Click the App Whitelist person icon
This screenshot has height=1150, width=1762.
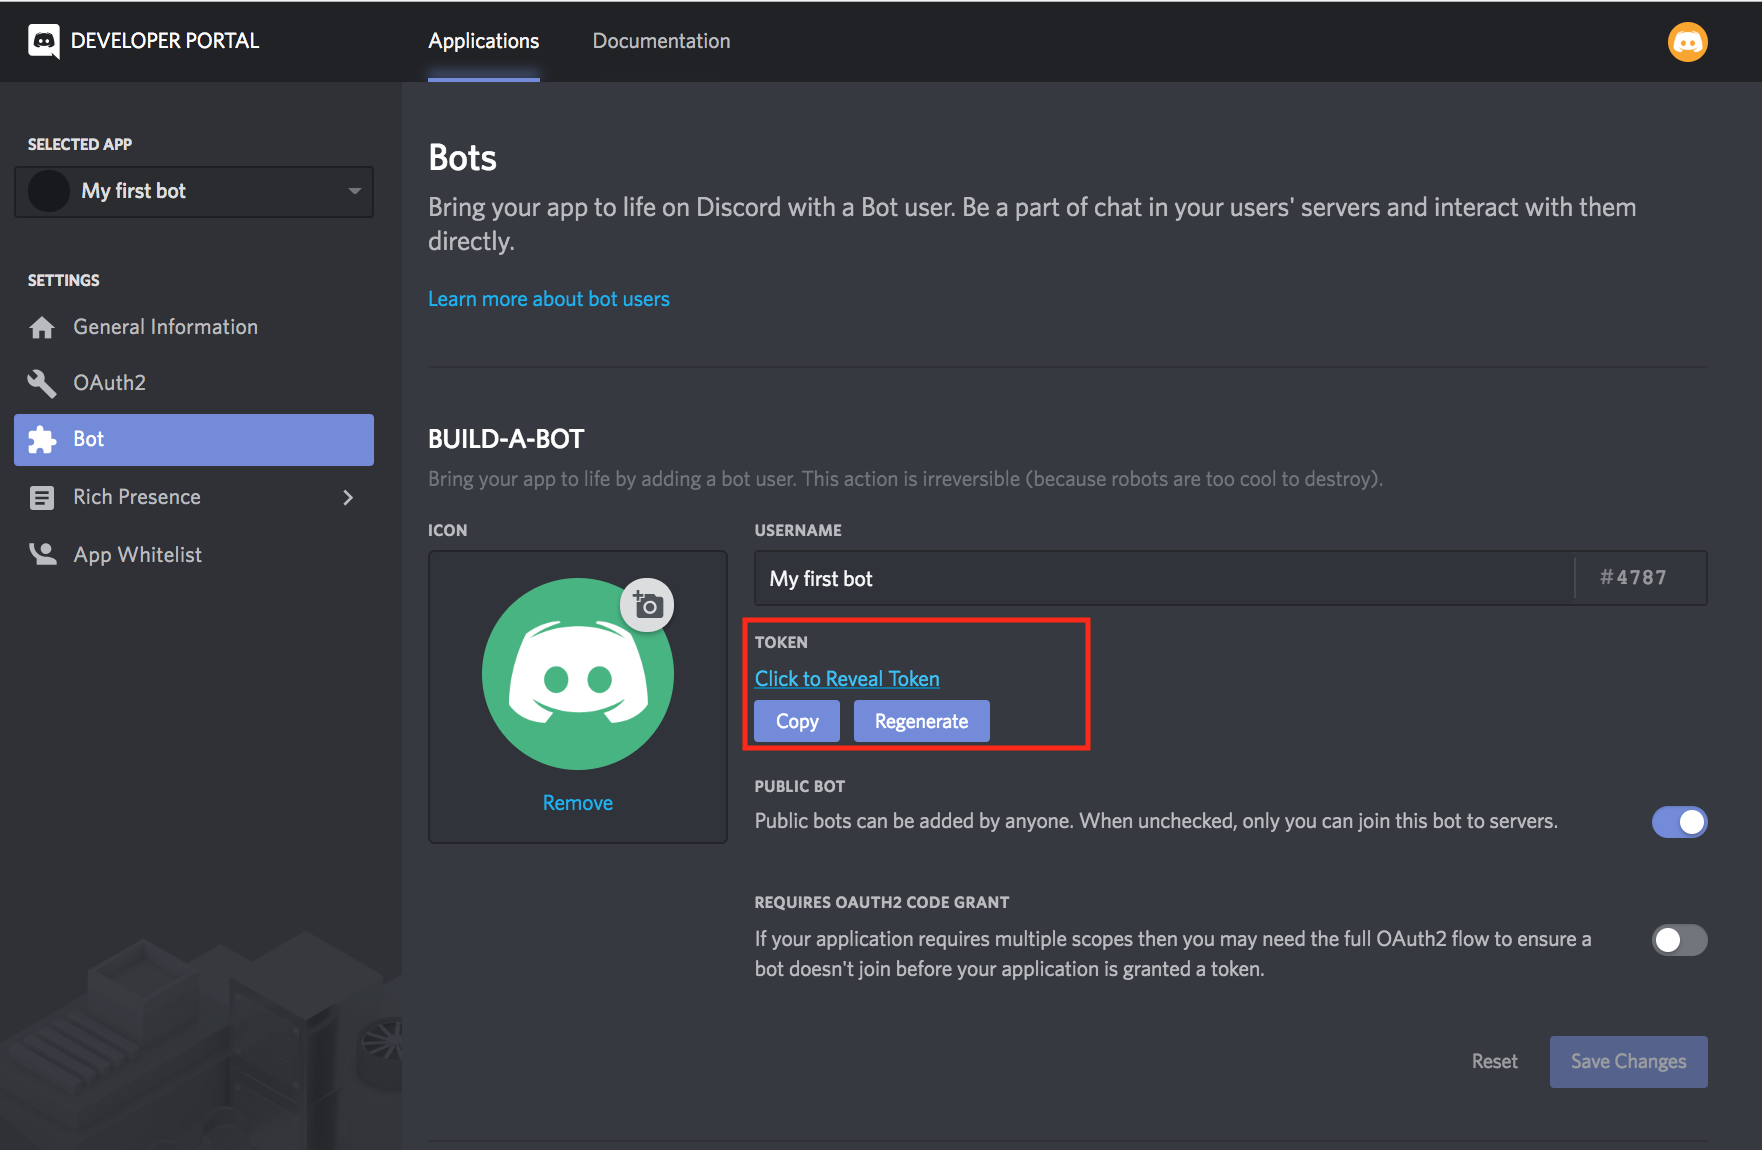pyautogui.click(x=42, y=554)
